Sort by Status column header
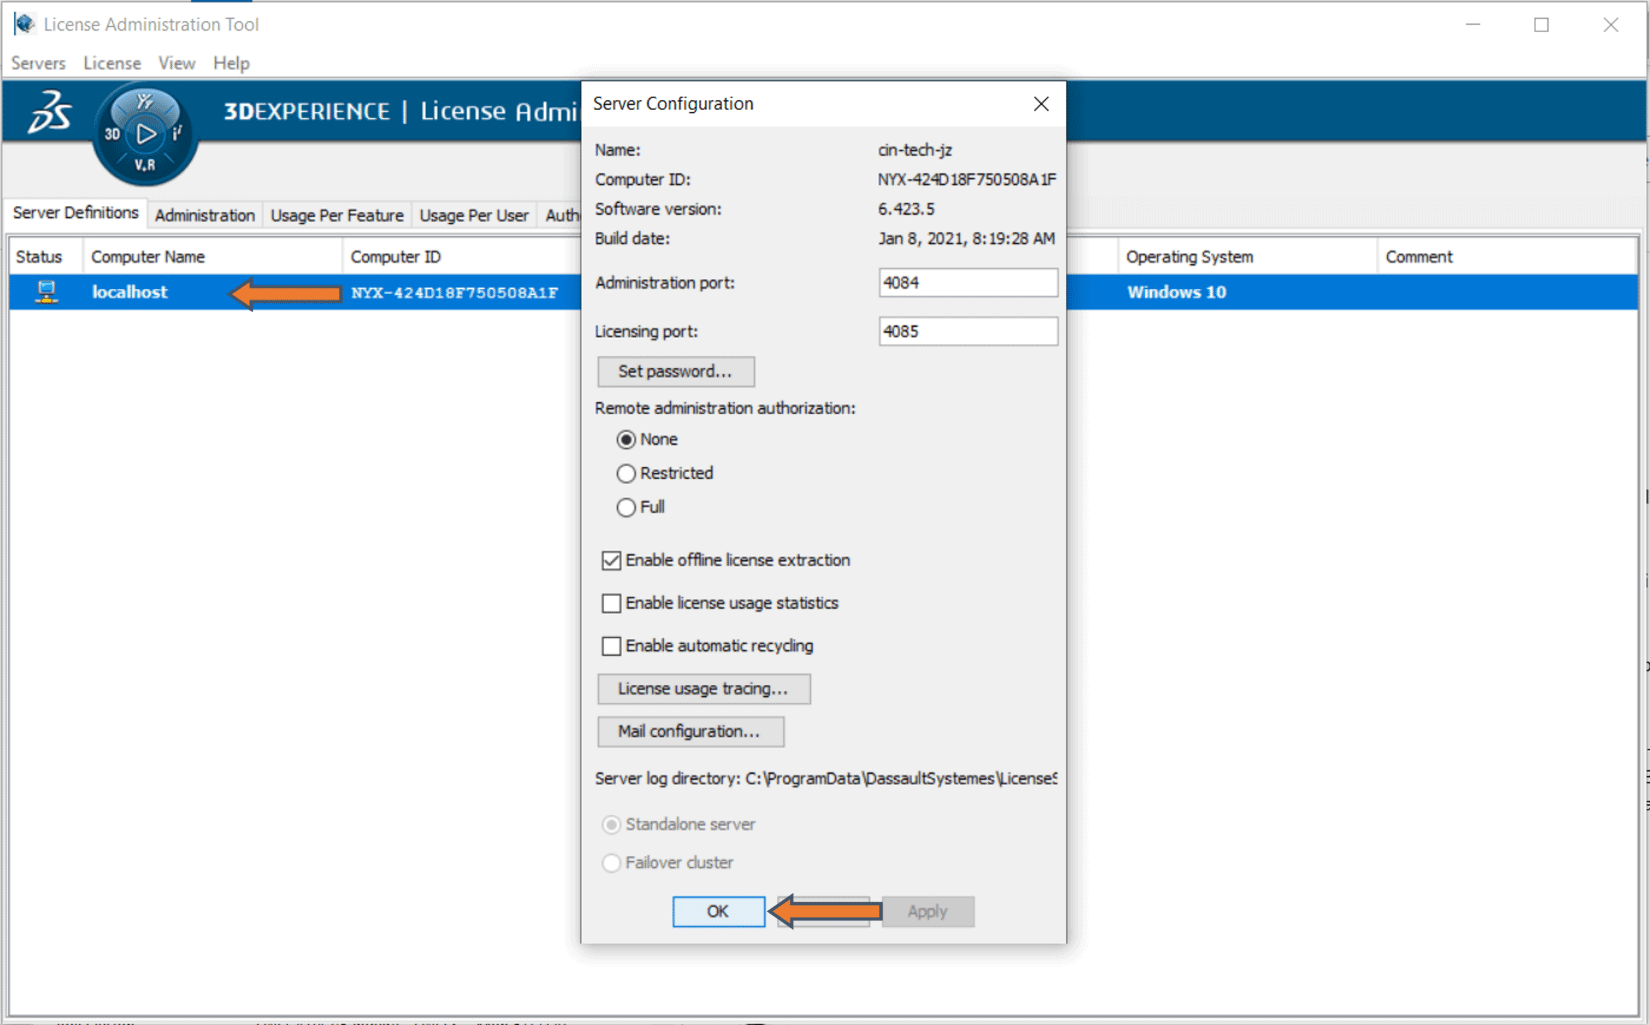1650x1025 pixels. click(x=45, y=257)
